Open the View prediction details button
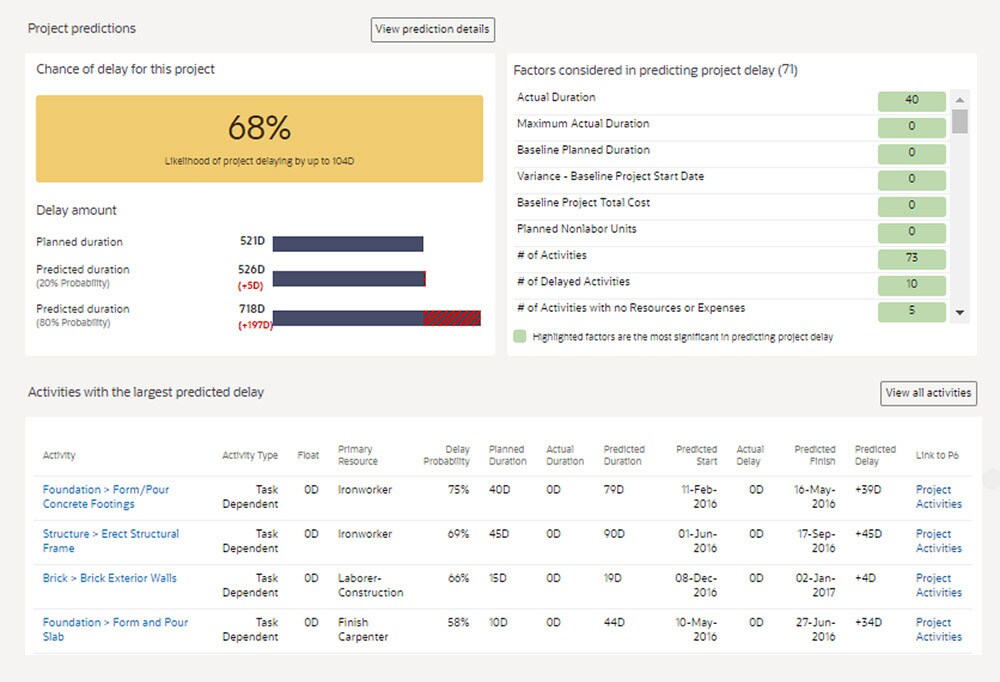This screenshot has height=682, width=1000. 432,29
